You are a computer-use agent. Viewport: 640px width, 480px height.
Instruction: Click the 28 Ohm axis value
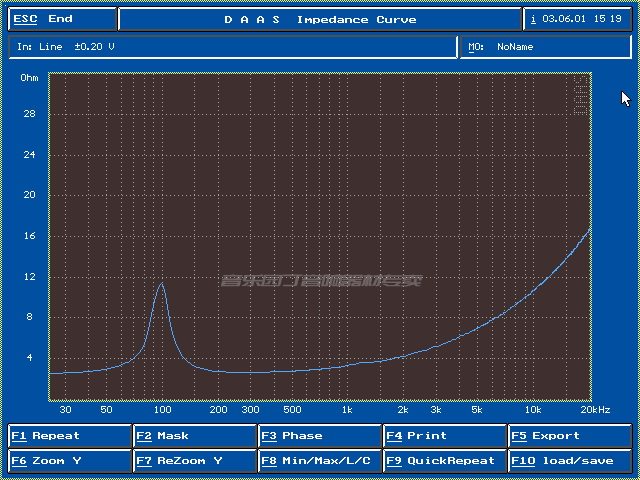(x=29, y=113)
